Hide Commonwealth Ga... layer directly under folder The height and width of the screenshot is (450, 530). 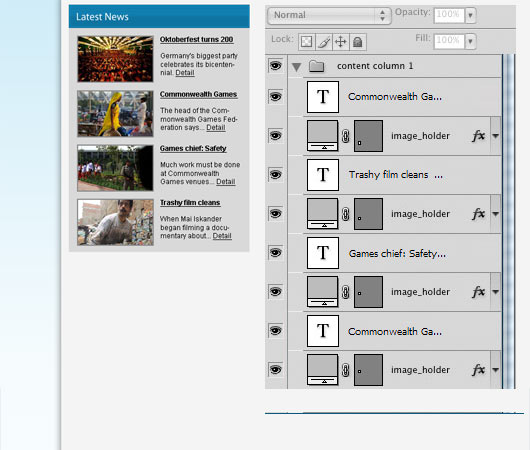pos(275,97)
